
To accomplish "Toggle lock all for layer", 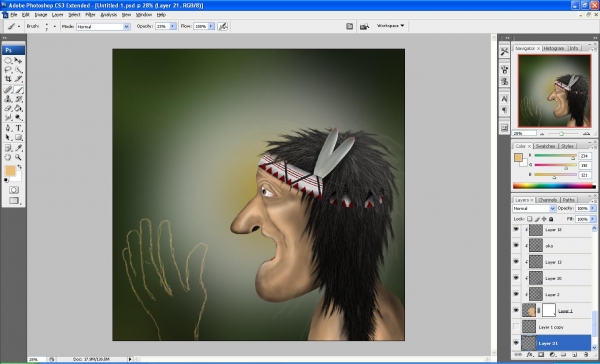I will tap(551, 219).
